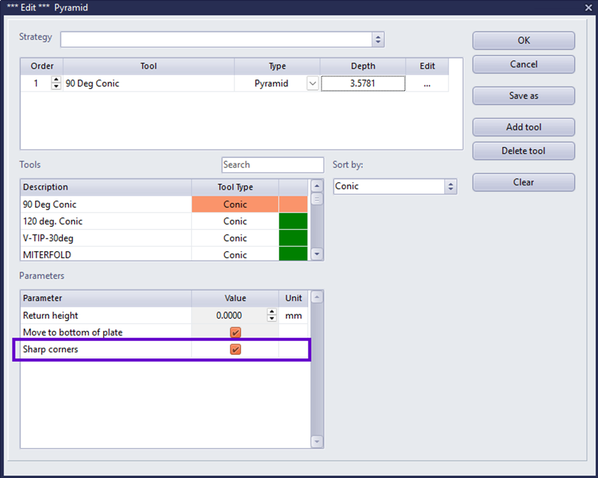Close the Edit Pyramid dialog
This screenshot has height=478, width=598.
pos(588,8)
